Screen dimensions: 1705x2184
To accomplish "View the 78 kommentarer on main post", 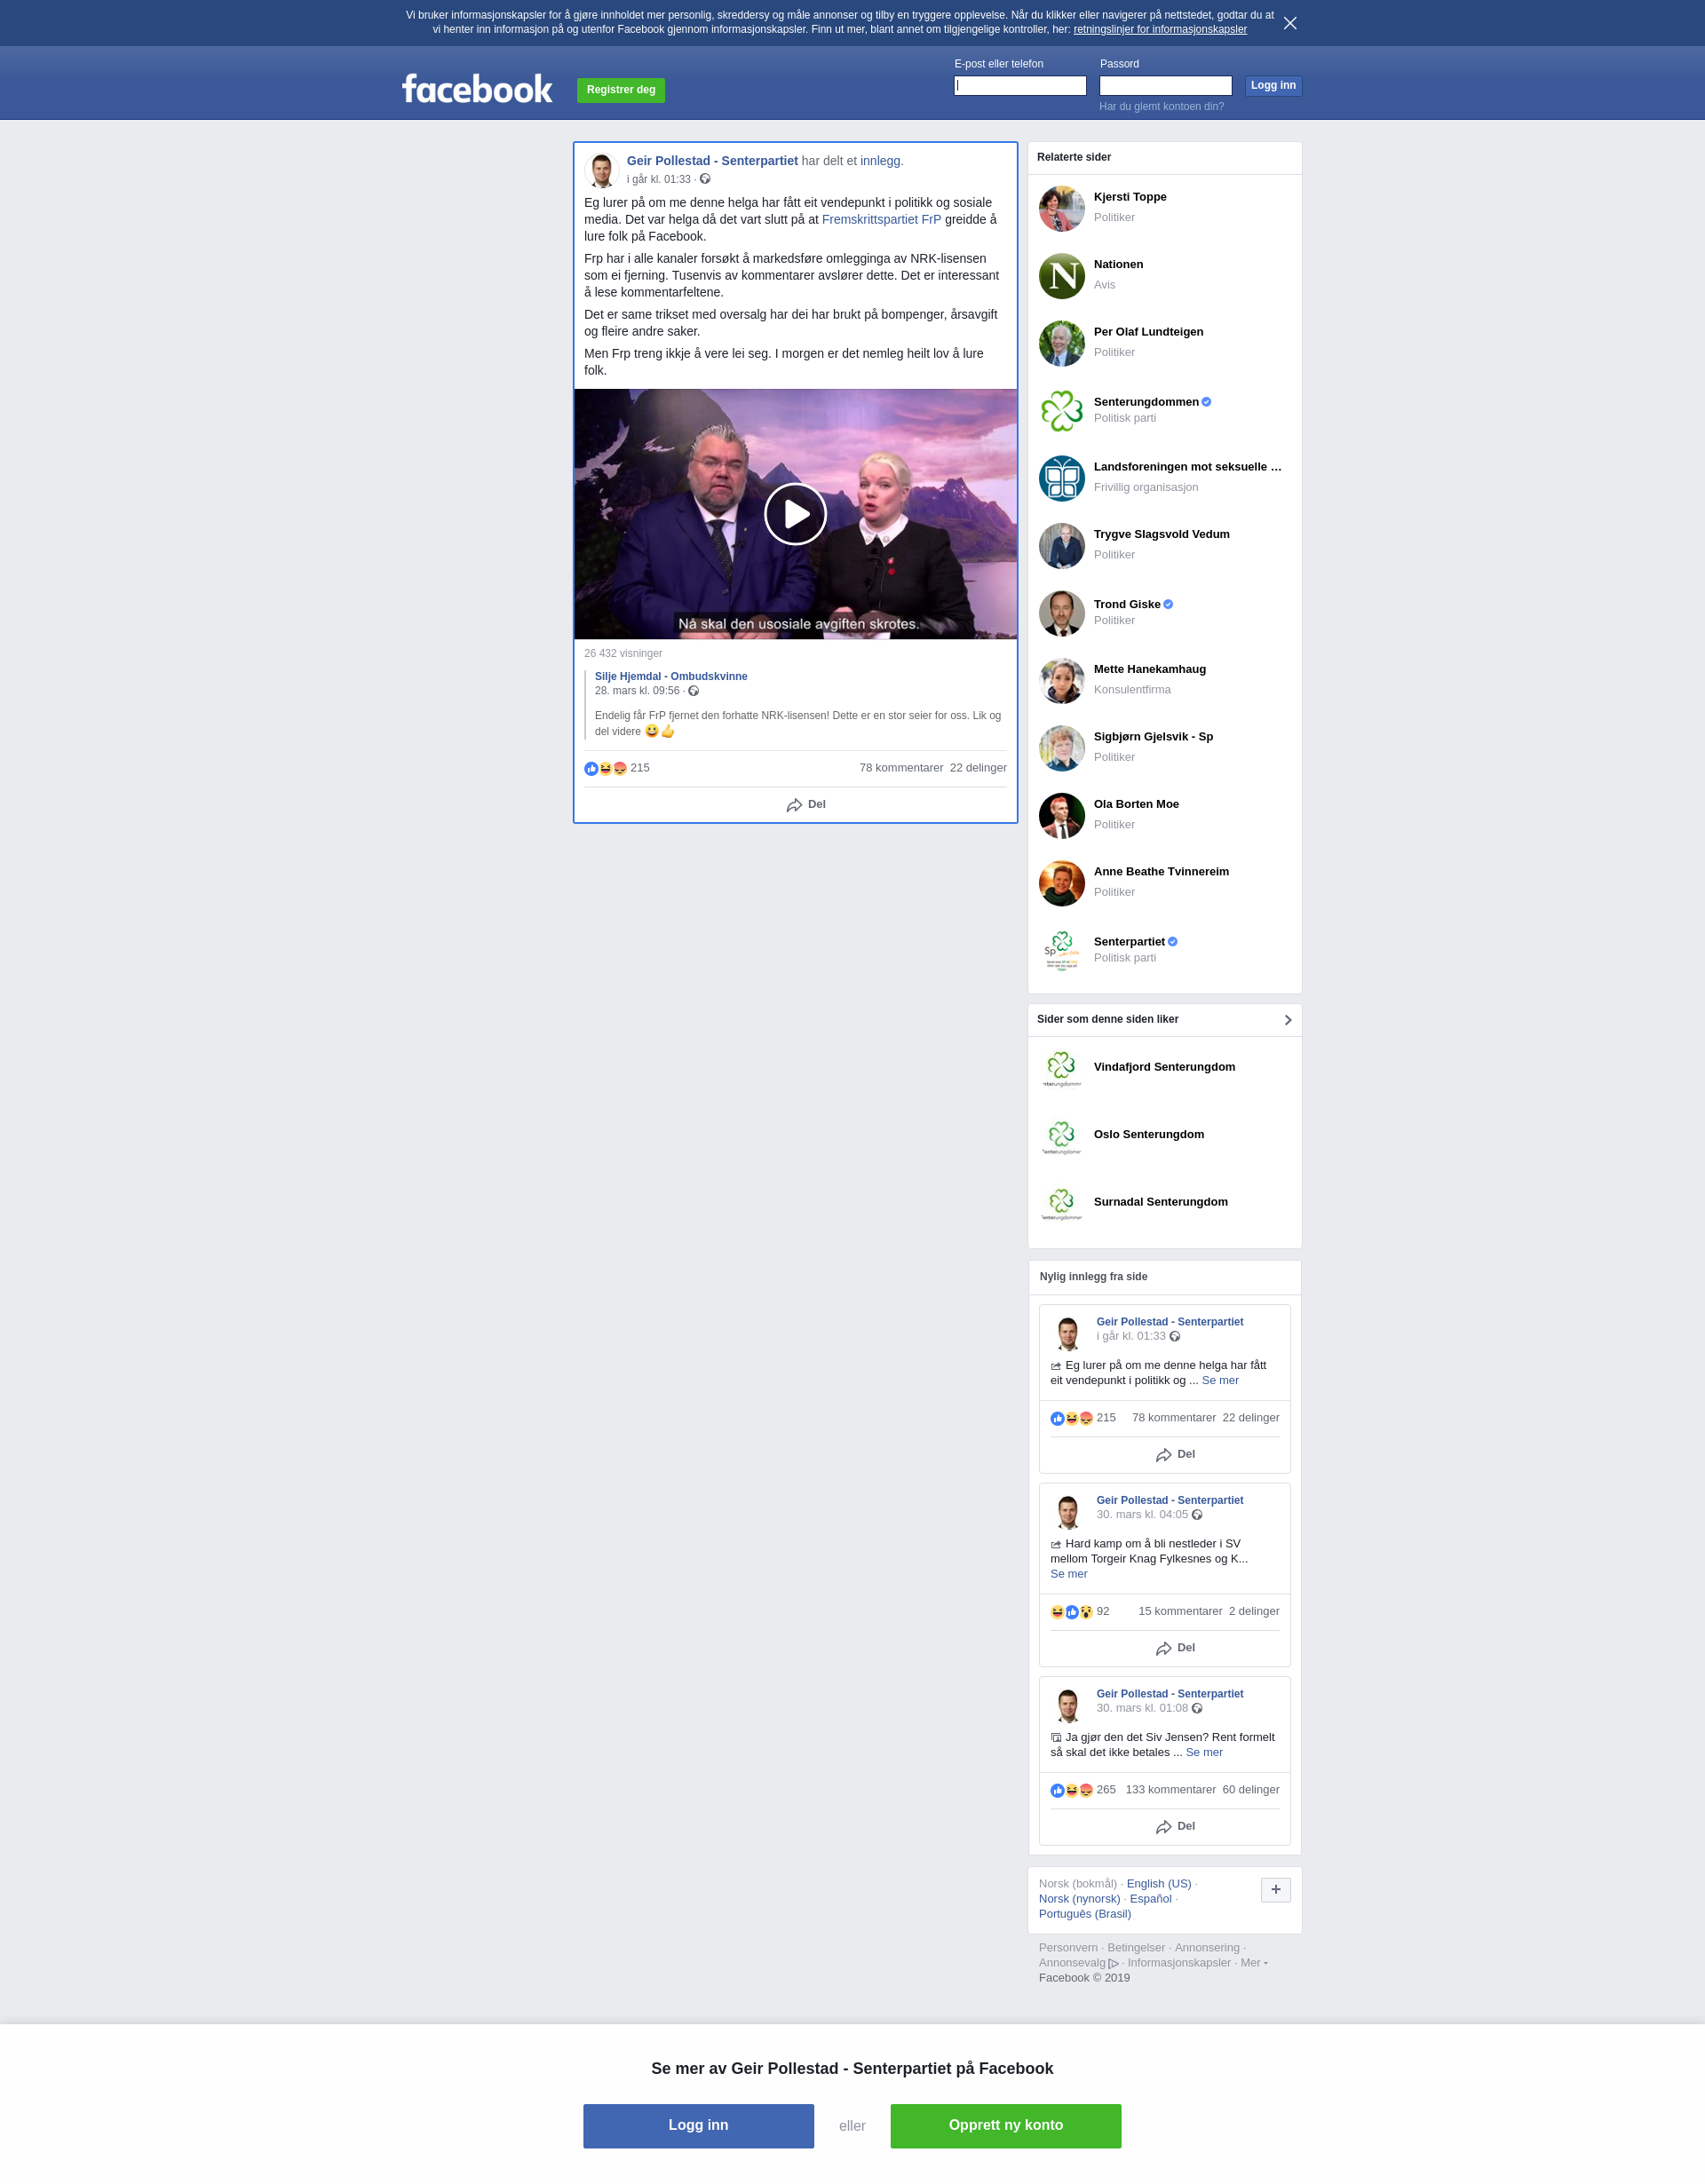I will coord(901,768).
